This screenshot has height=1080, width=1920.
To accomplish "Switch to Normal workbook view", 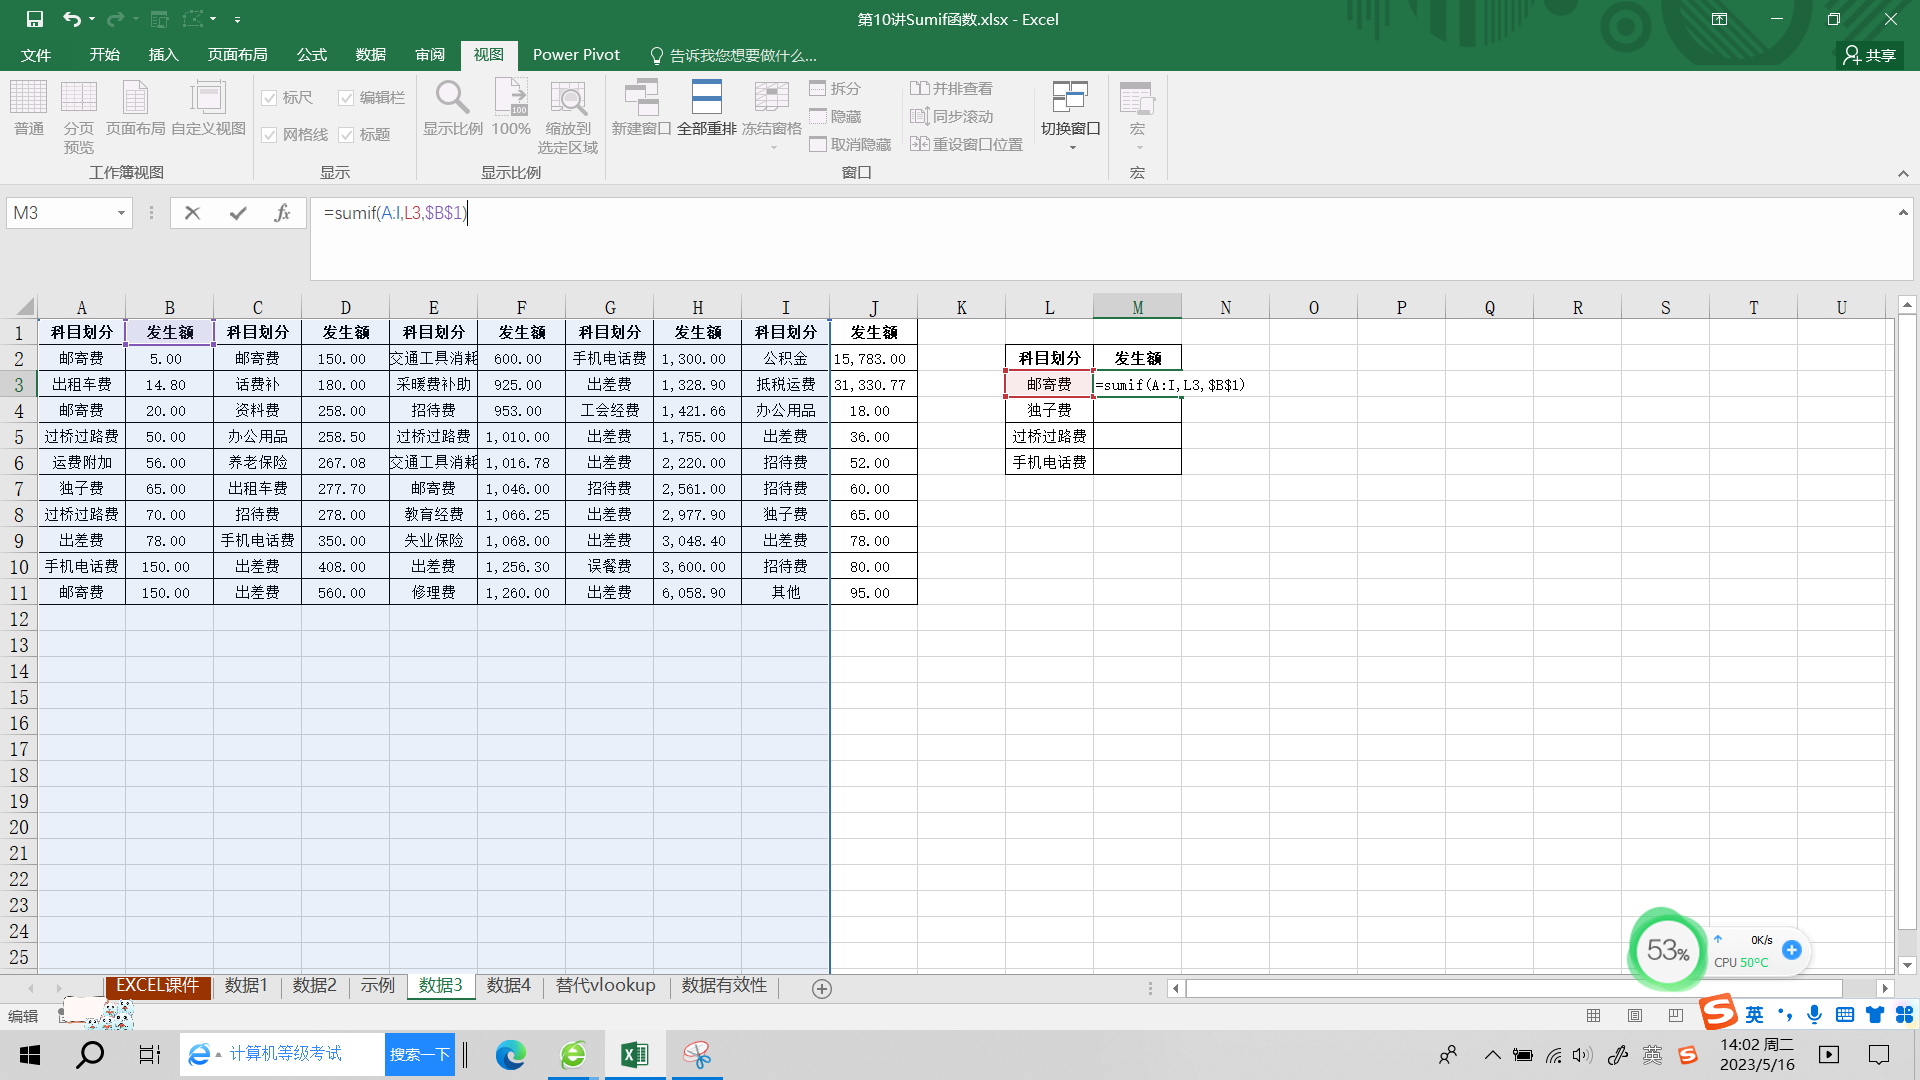I will [29, 108].
